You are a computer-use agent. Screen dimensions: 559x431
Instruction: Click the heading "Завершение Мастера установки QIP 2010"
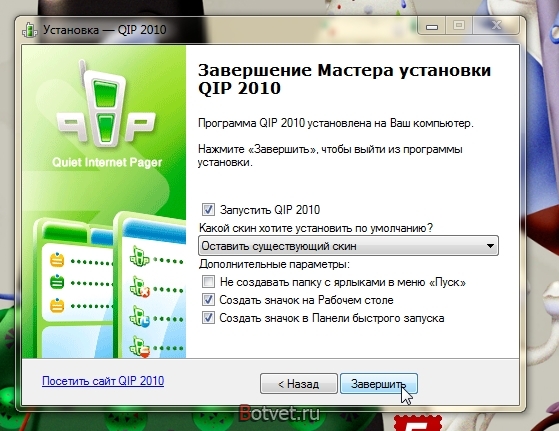click(344, 79)
